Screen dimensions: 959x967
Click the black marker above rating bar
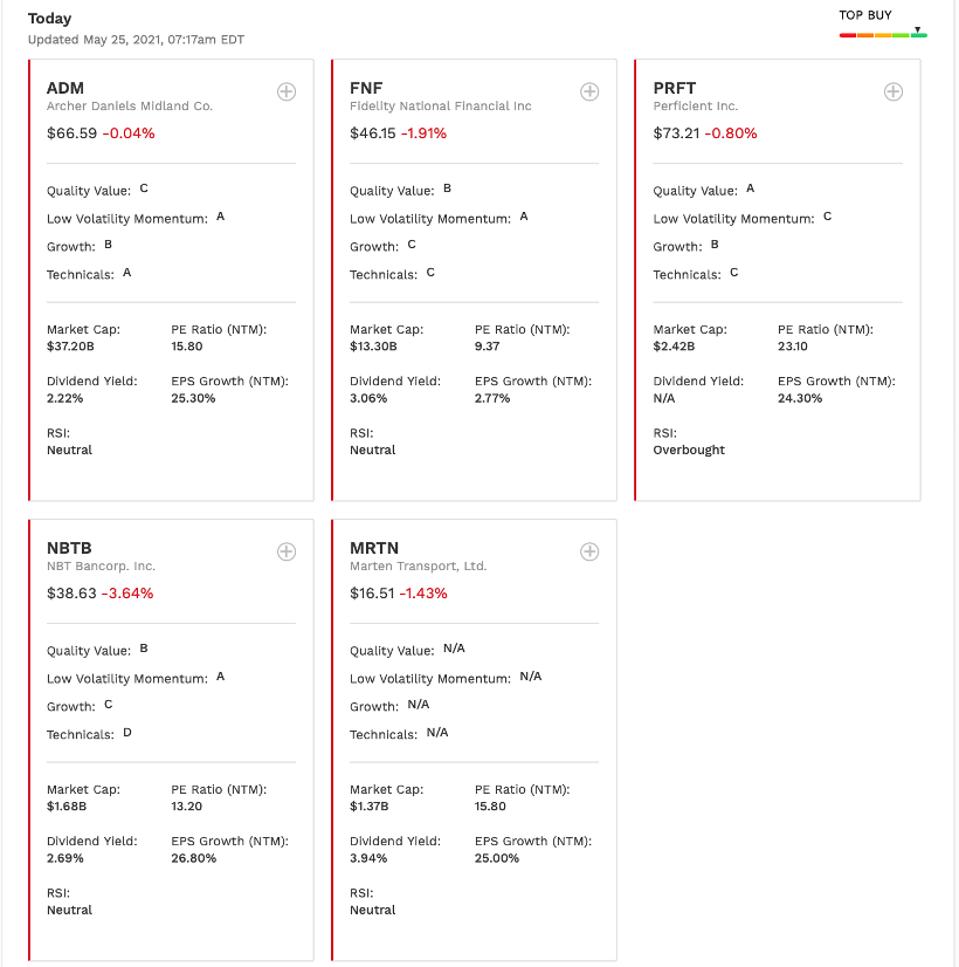(917, 29)
